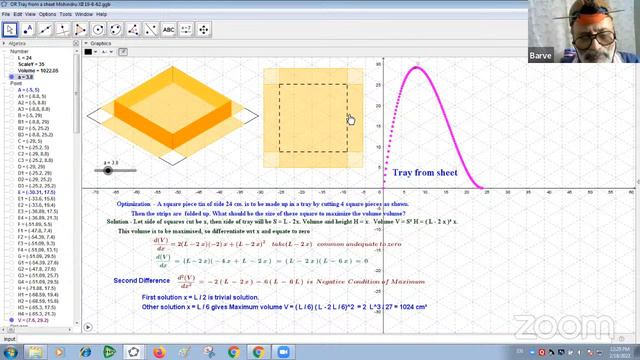Click the play animation button
Screen dimensions: 640x360
click(x=88, y=327)
